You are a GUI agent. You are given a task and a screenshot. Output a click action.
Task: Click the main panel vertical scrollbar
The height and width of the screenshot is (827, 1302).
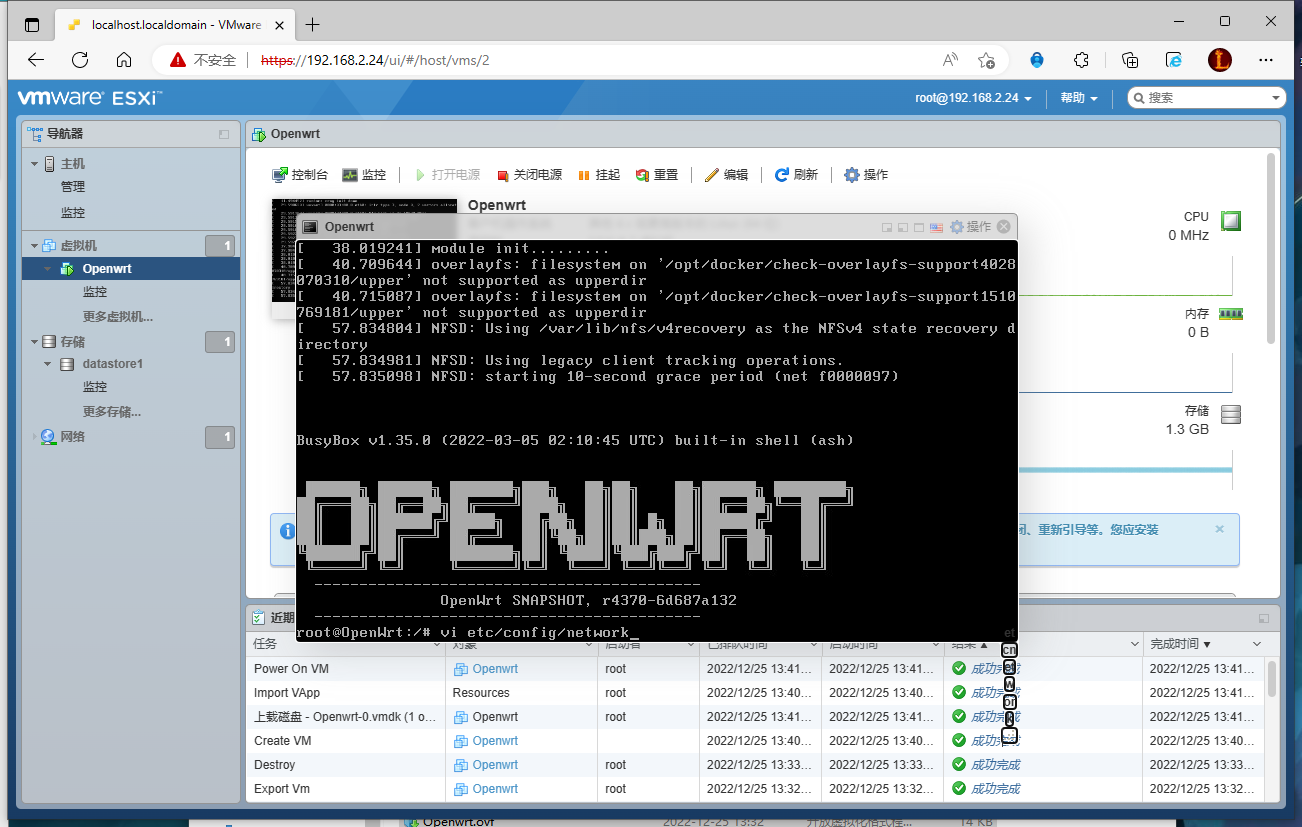tap(1272, 248)
